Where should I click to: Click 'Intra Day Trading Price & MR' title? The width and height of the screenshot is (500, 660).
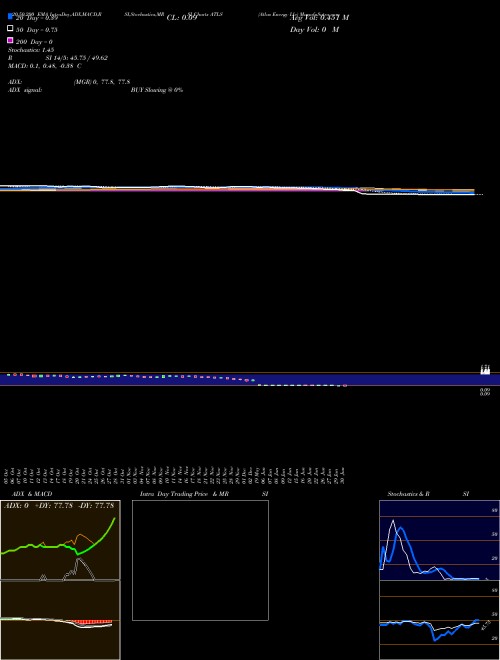tap(184, 494)
